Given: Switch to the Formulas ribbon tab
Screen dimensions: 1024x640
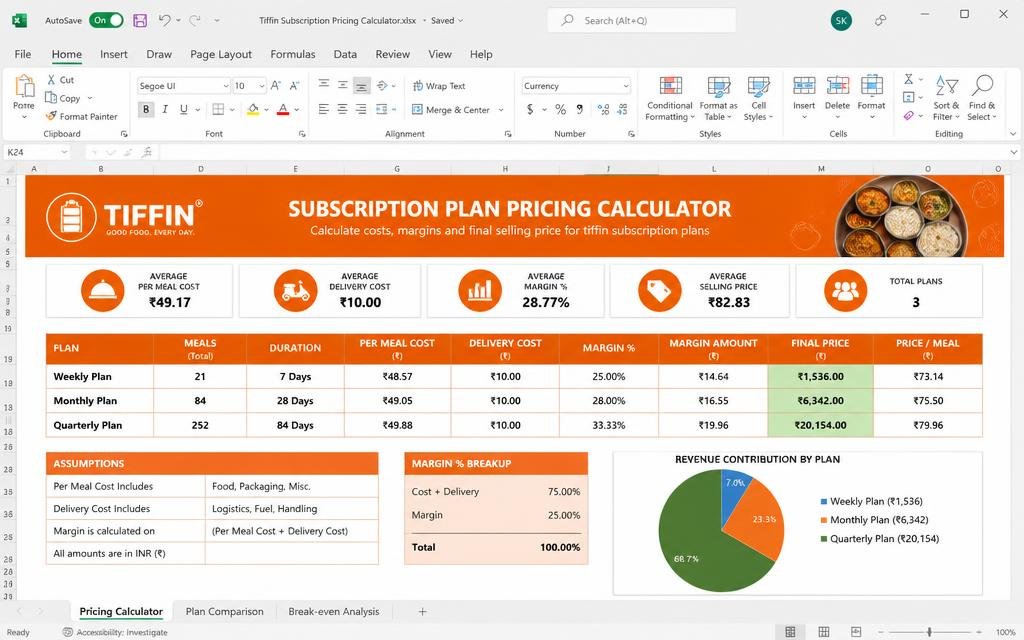Looking at the screenshot, I should coord(293,54).
